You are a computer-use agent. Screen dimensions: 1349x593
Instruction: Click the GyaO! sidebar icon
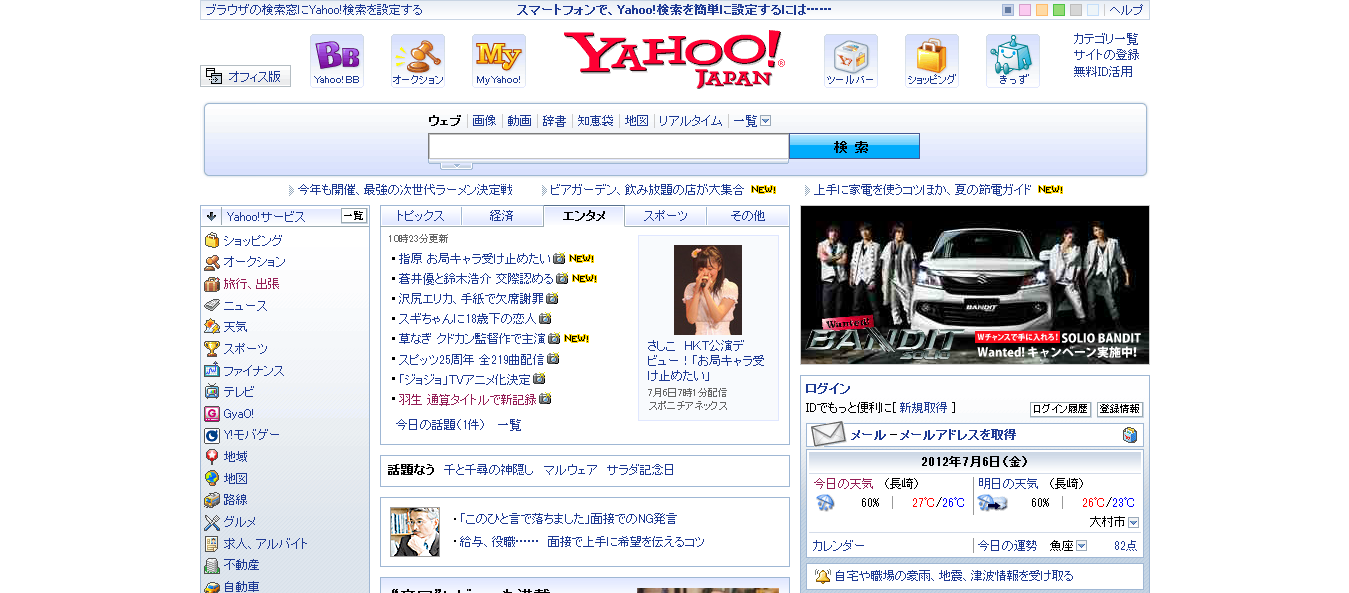point(212,414)
